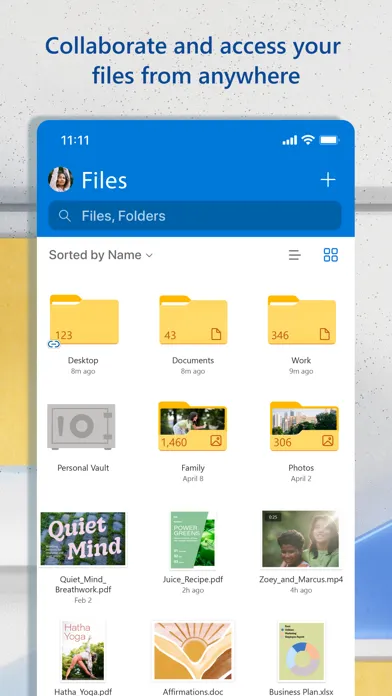Click the search magnifier icon
Image resolution: width=392 pixels, height=696 pixels.
click(x=65, y=216)
